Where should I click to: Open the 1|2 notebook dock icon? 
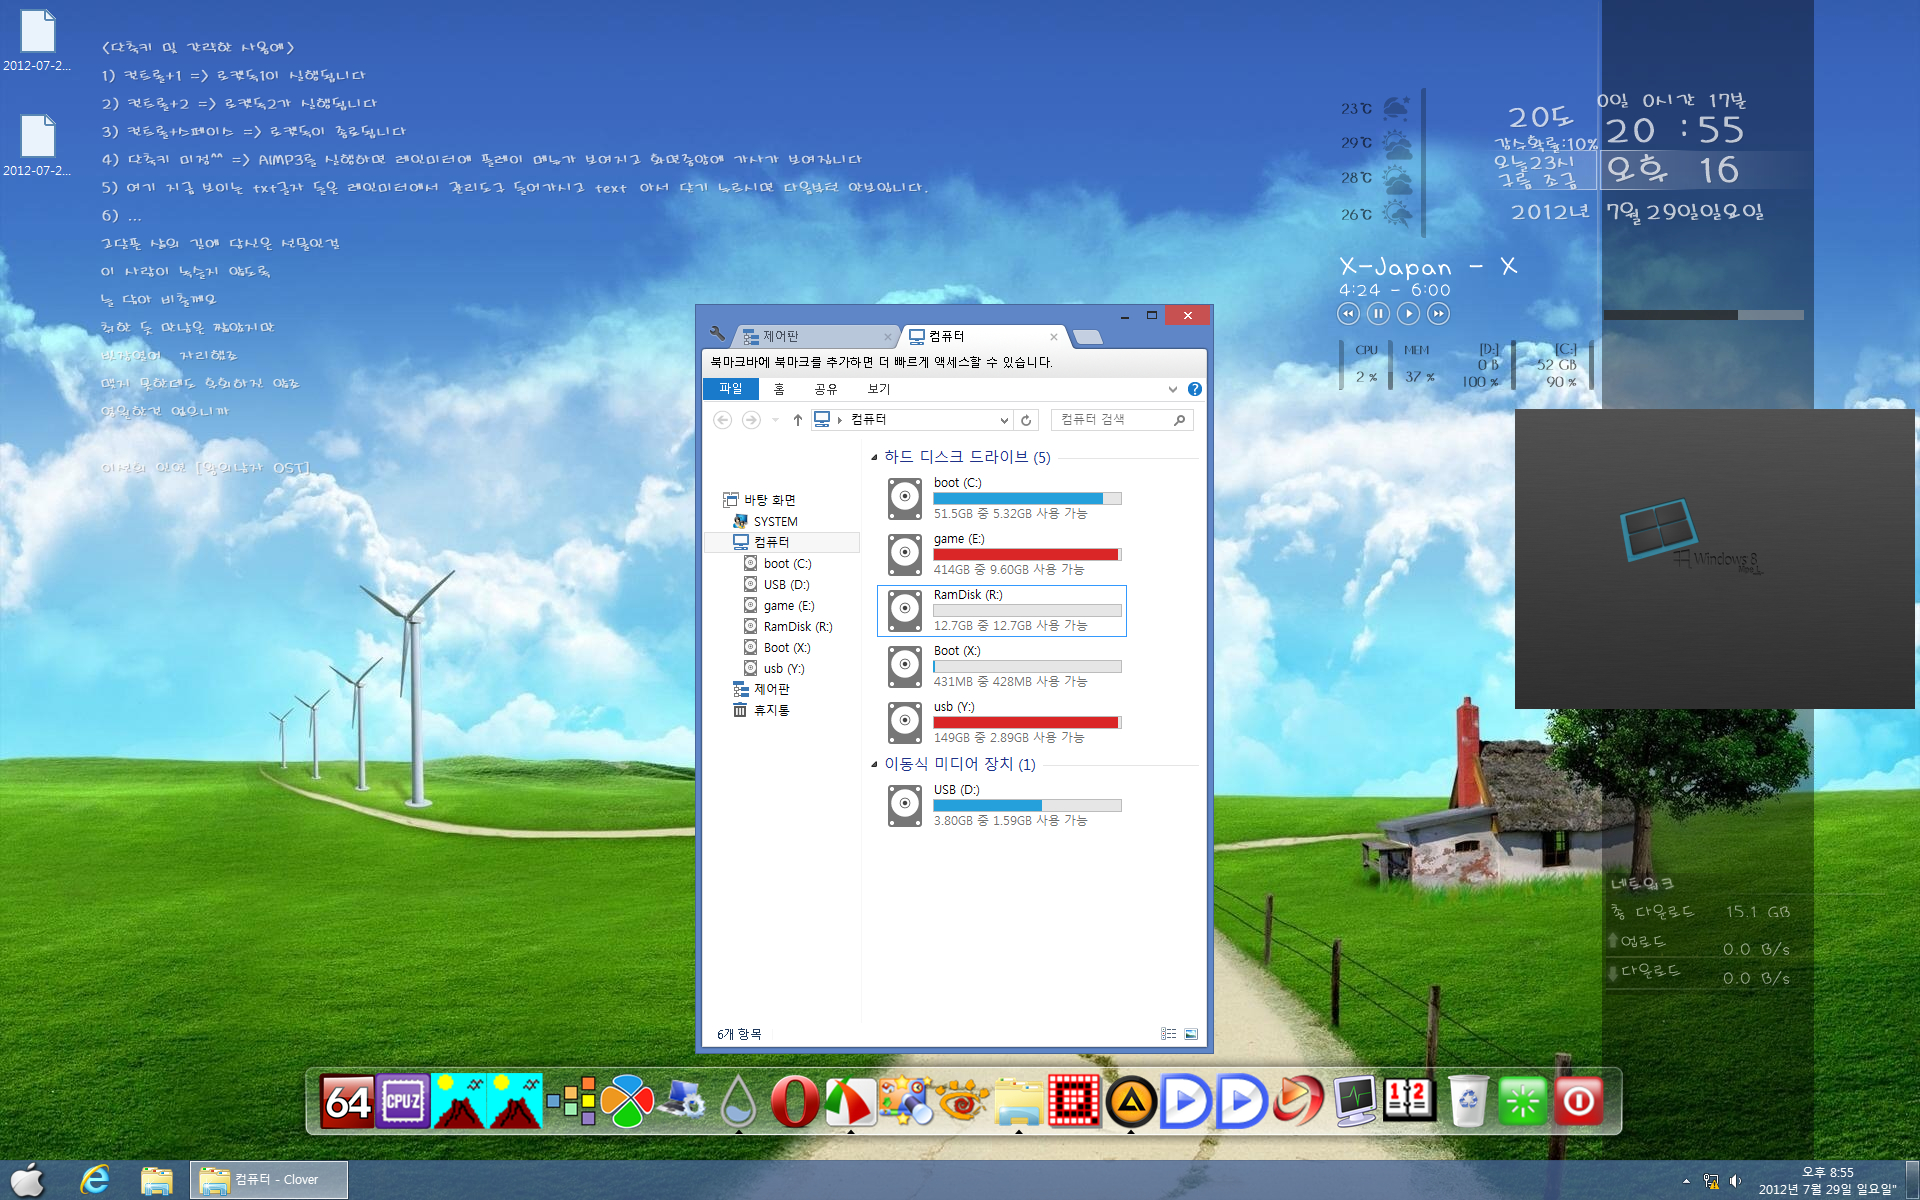tap(1411, 1102)
